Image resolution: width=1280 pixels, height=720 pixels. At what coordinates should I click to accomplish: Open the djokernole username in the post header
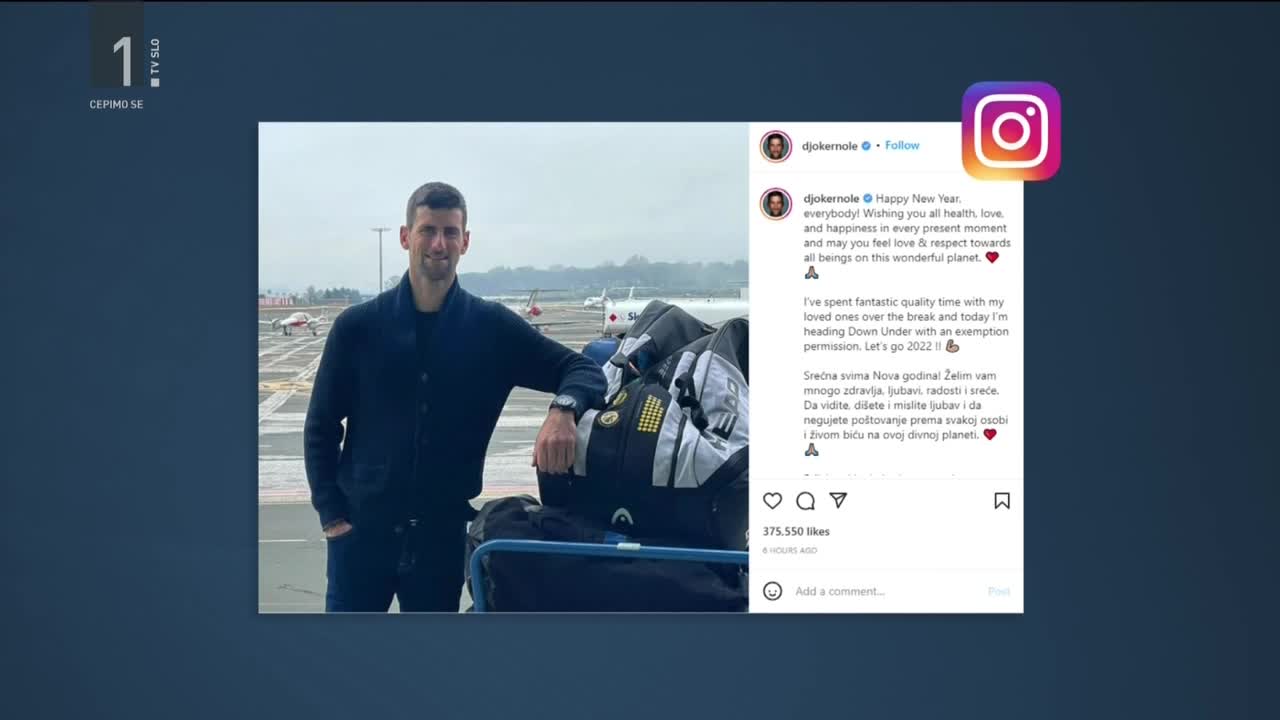[830, 146]
